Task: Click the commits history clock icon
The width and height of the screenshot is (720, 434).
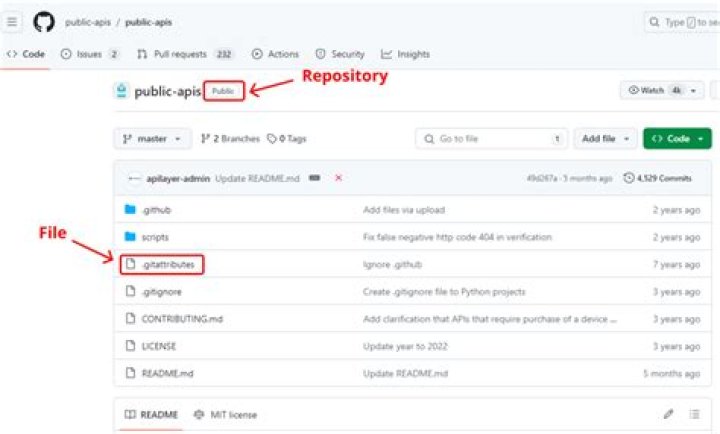Action: (x=629, y=177)
